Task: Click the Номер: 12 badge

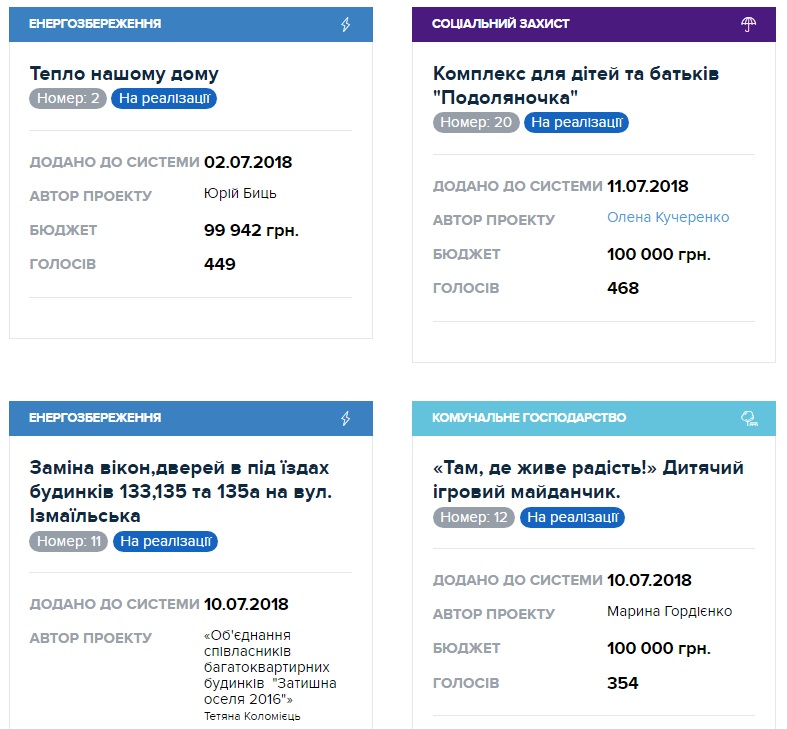Action: coord(474,517)
